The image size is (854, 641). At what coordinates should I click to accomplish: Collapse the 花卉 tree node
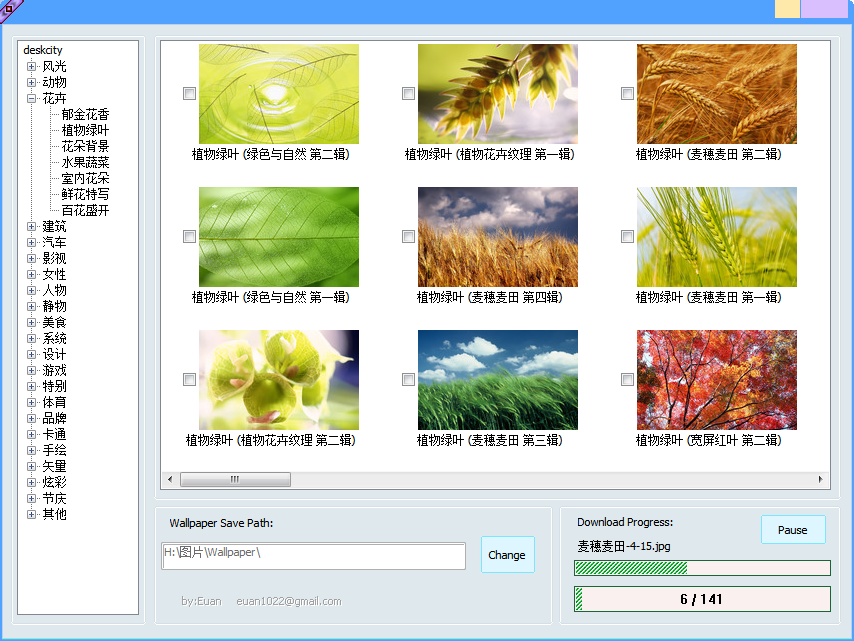pos(32,98)
